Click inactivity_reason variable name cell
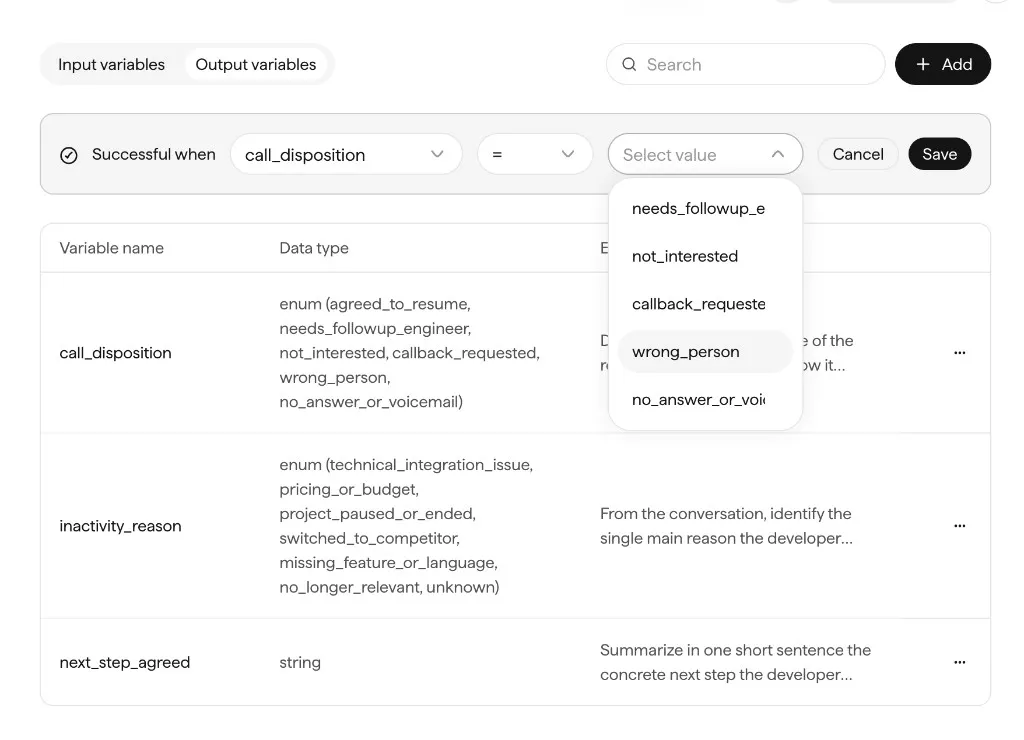The height and width of the screenshot is (740, 1024). pos(120,526)
